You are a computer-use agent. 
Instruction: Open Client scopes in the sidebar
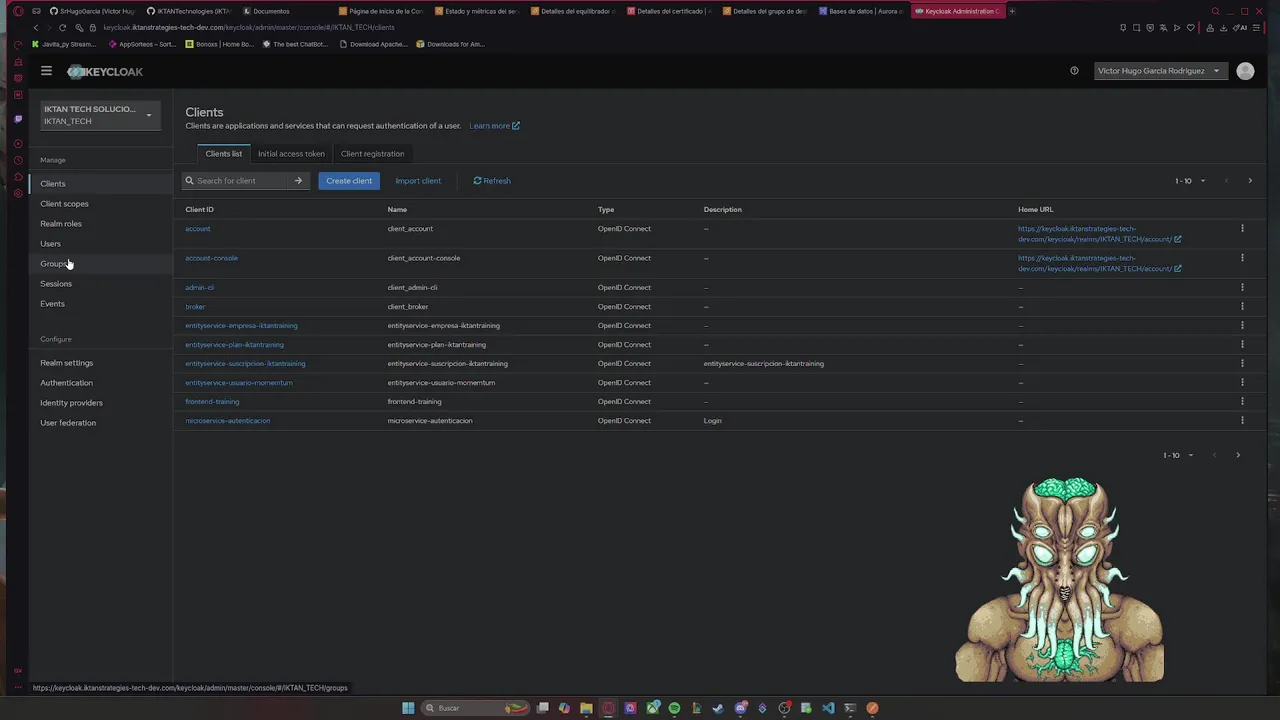64,204
